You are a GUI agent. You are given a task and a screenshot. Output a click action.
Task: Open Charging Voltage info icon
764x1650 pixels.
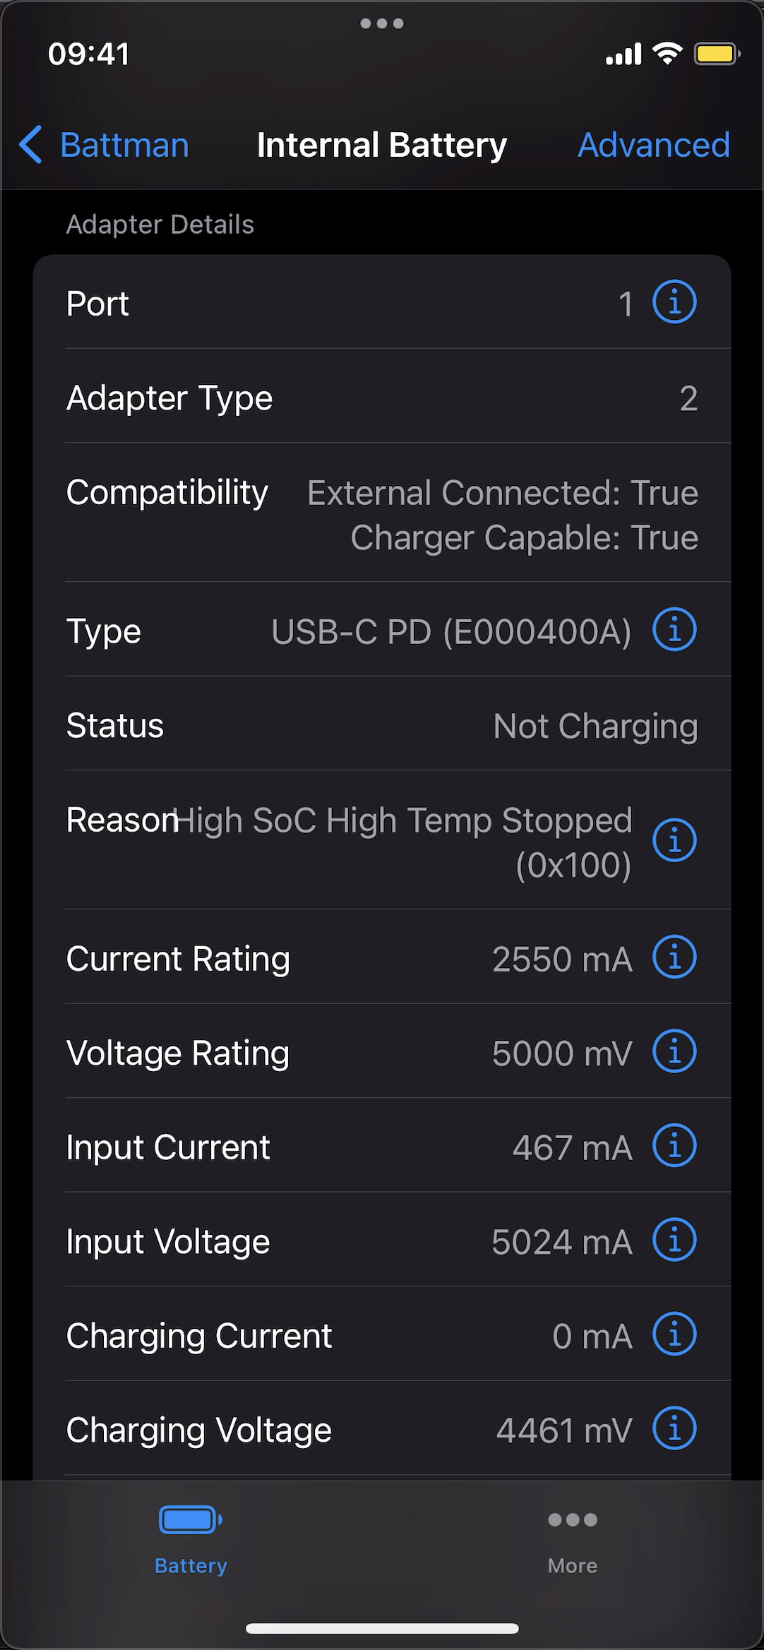tap(674, 1429)
